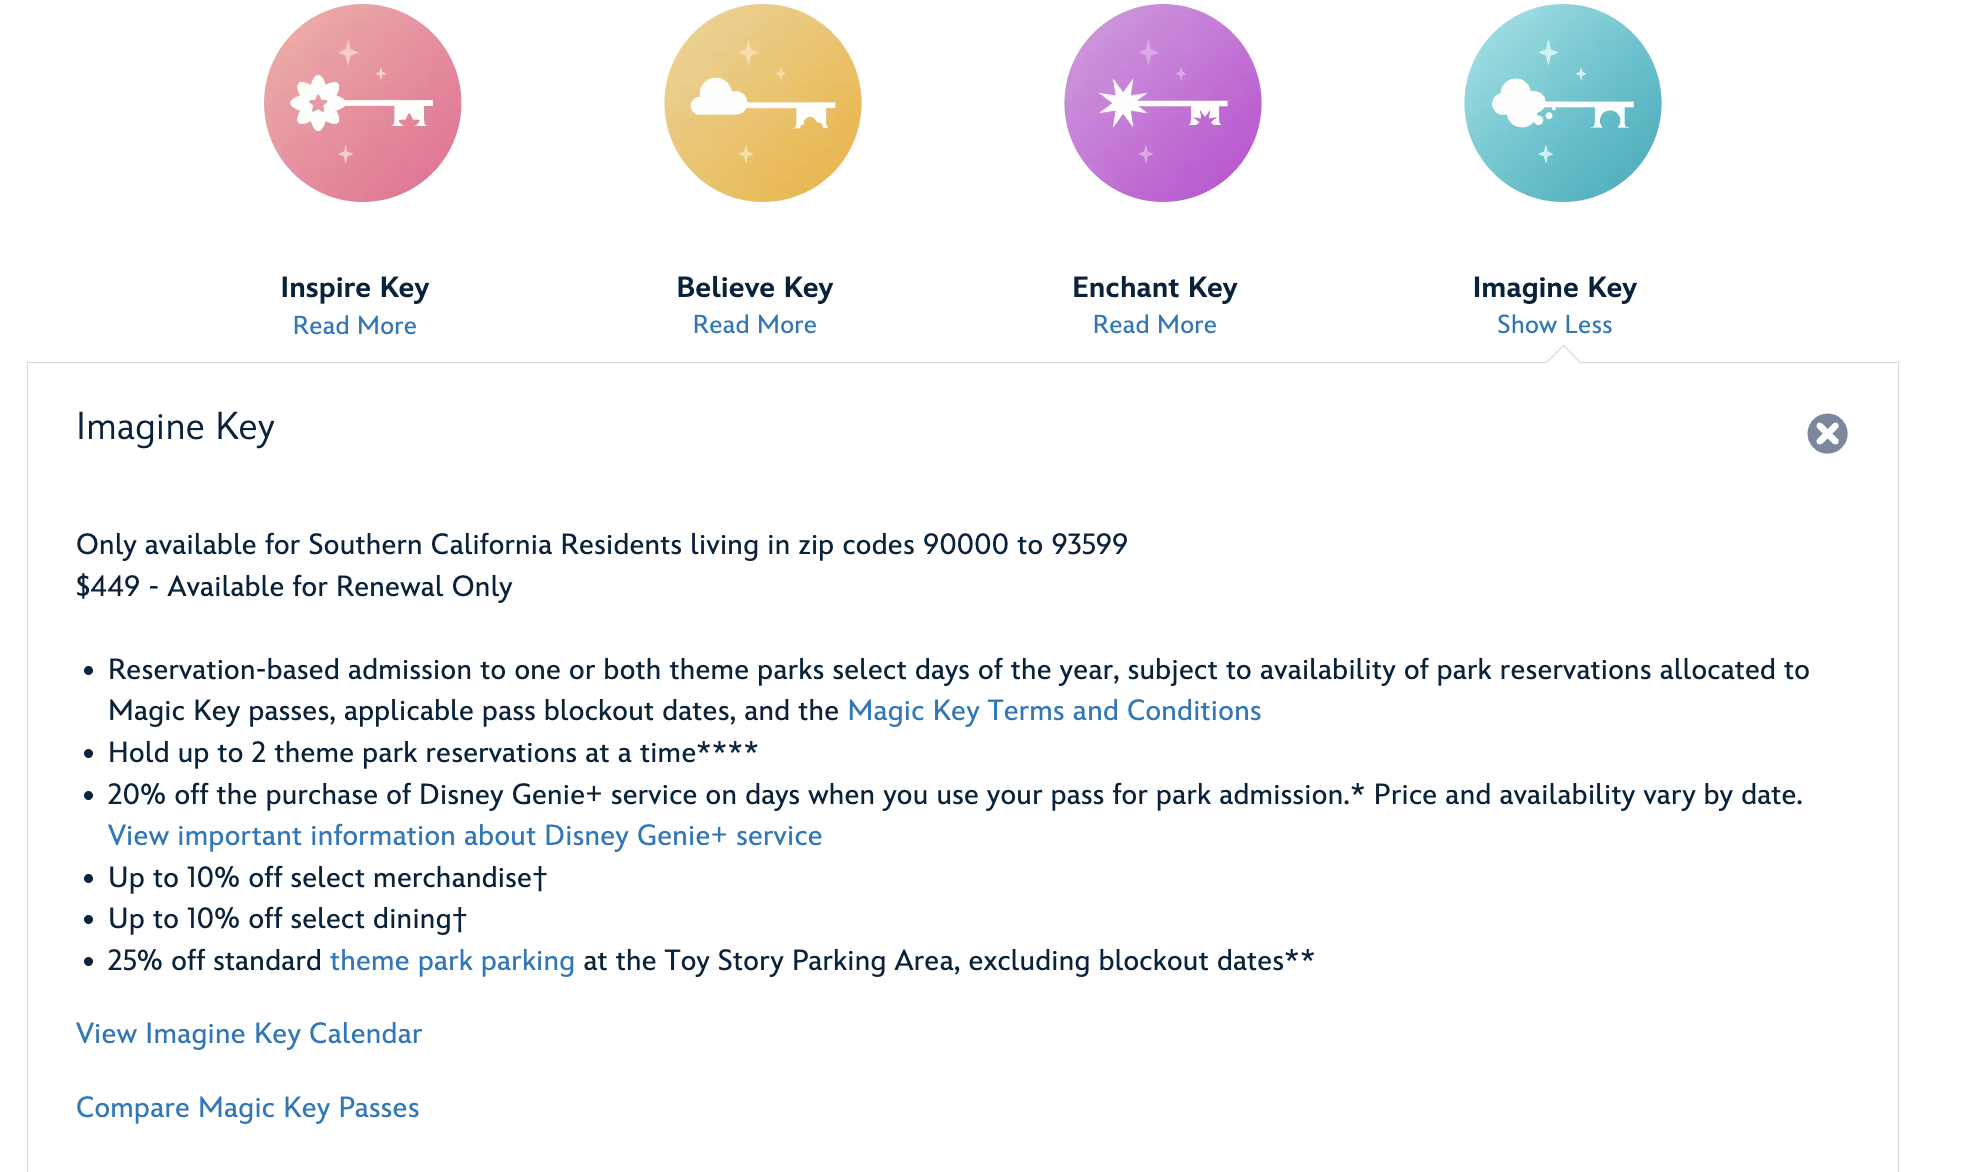Viewport: 1982px width, 1172px height.
Task: Select the Inspire Key heading
Action: coord(355,287)
